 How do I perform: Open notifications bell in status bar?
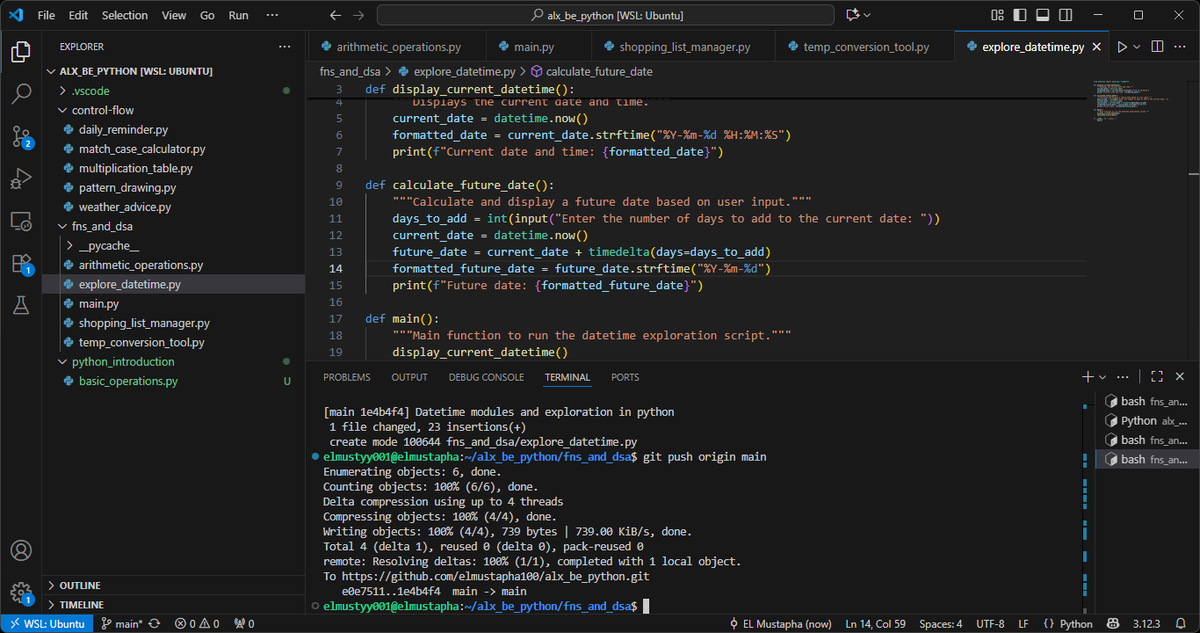click(x=1181, y=624)
